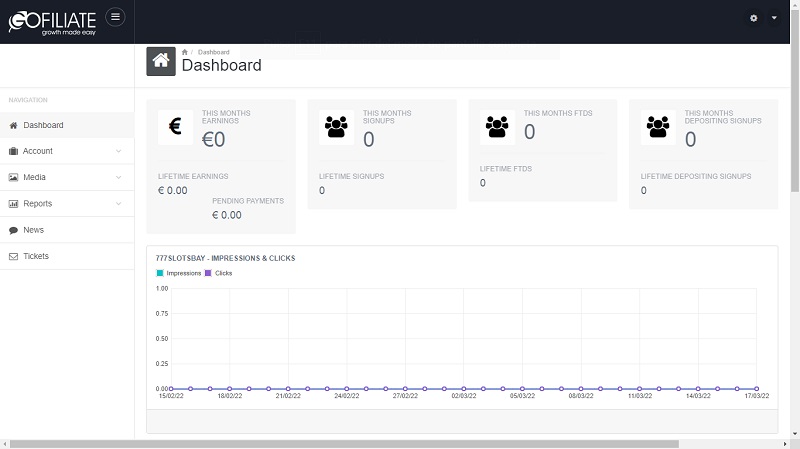
Task: Open Dashboard in the navigation
Action: coord(67,125)
